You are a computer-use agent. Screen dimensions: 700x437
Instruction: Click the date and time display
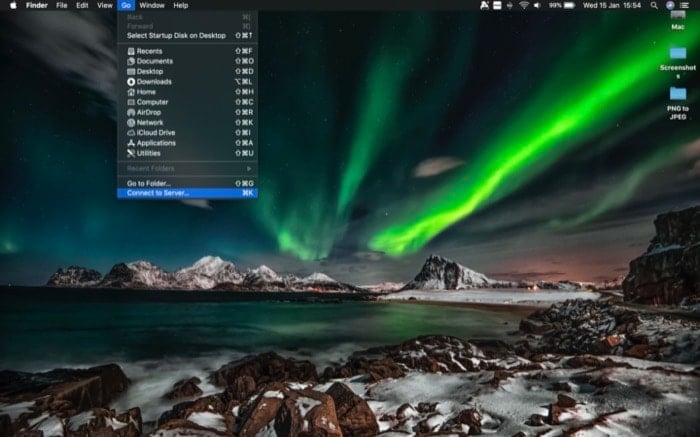(x=612, y=5)
